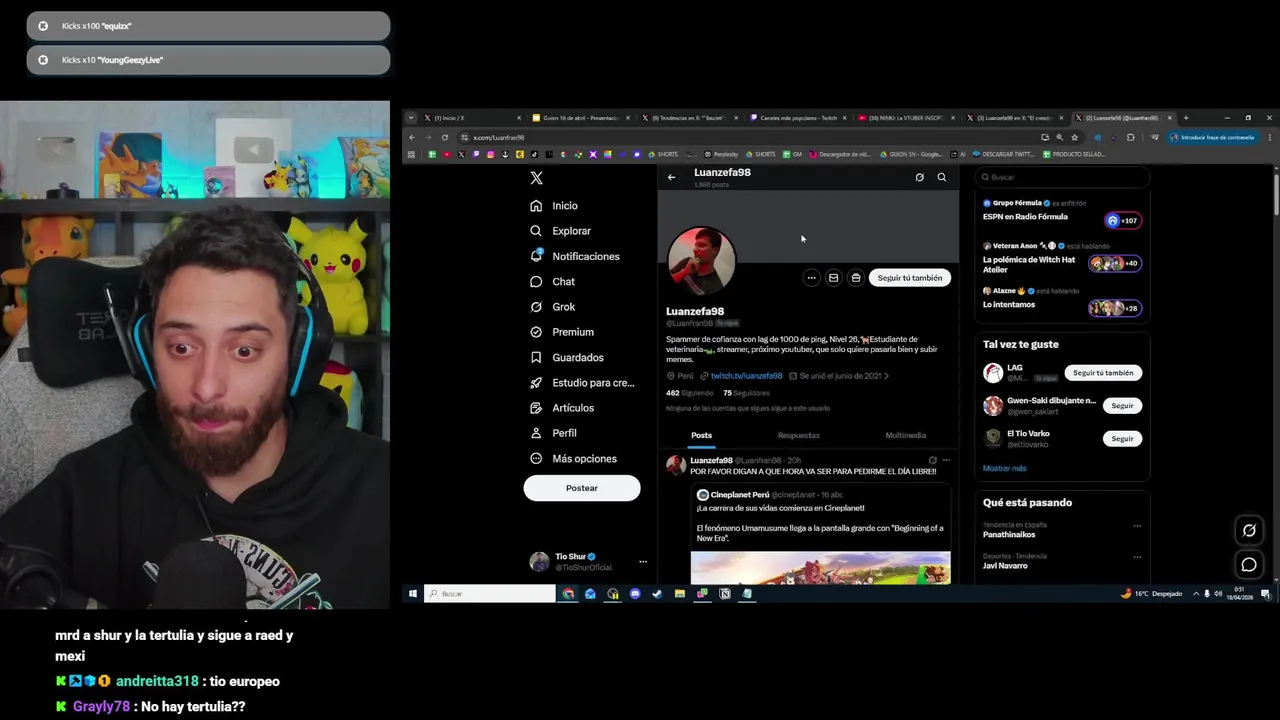Click Windows taskbar search box
The width and height of the screenshot is (1280, 720).
click(x=490, y=594)
